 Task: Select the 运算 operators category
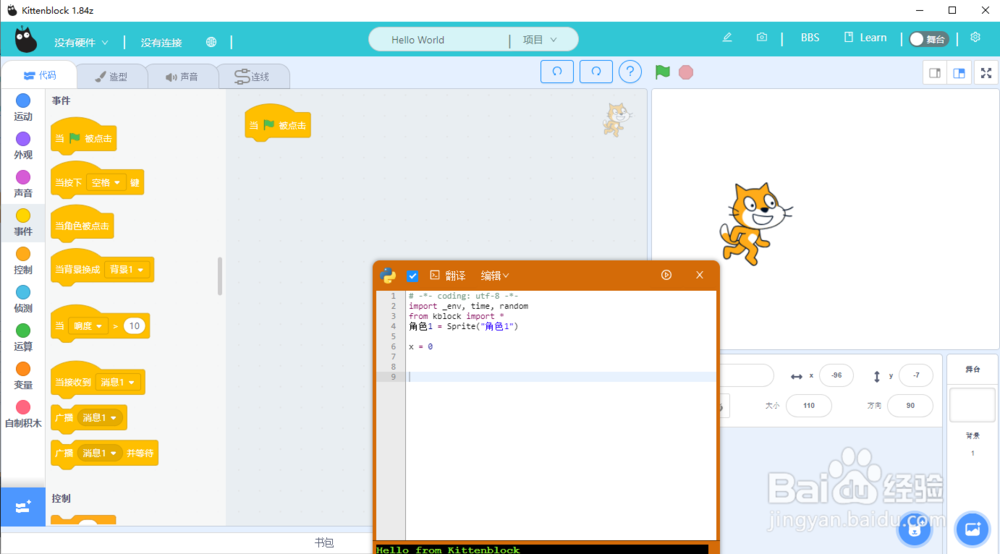23,337
